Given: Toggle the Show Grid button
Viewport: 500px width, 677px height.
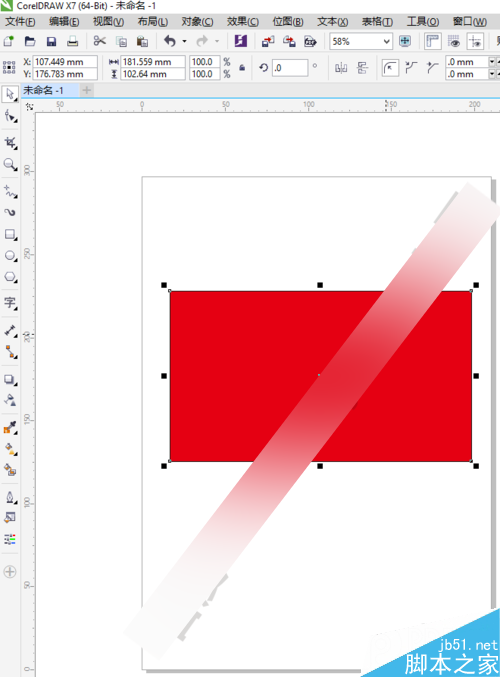Looking at the screenshot, I should tap(454, 41).
